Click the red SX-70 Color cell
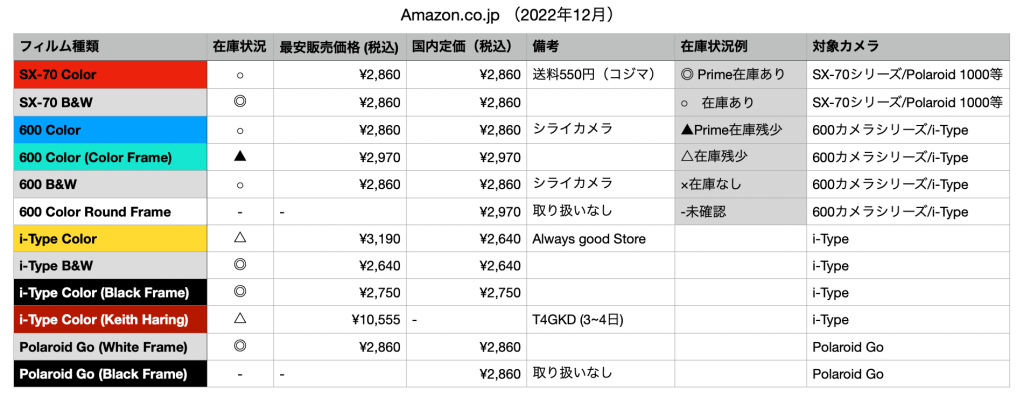Viewport: 1023px width, 404px height. coord(110,75)
